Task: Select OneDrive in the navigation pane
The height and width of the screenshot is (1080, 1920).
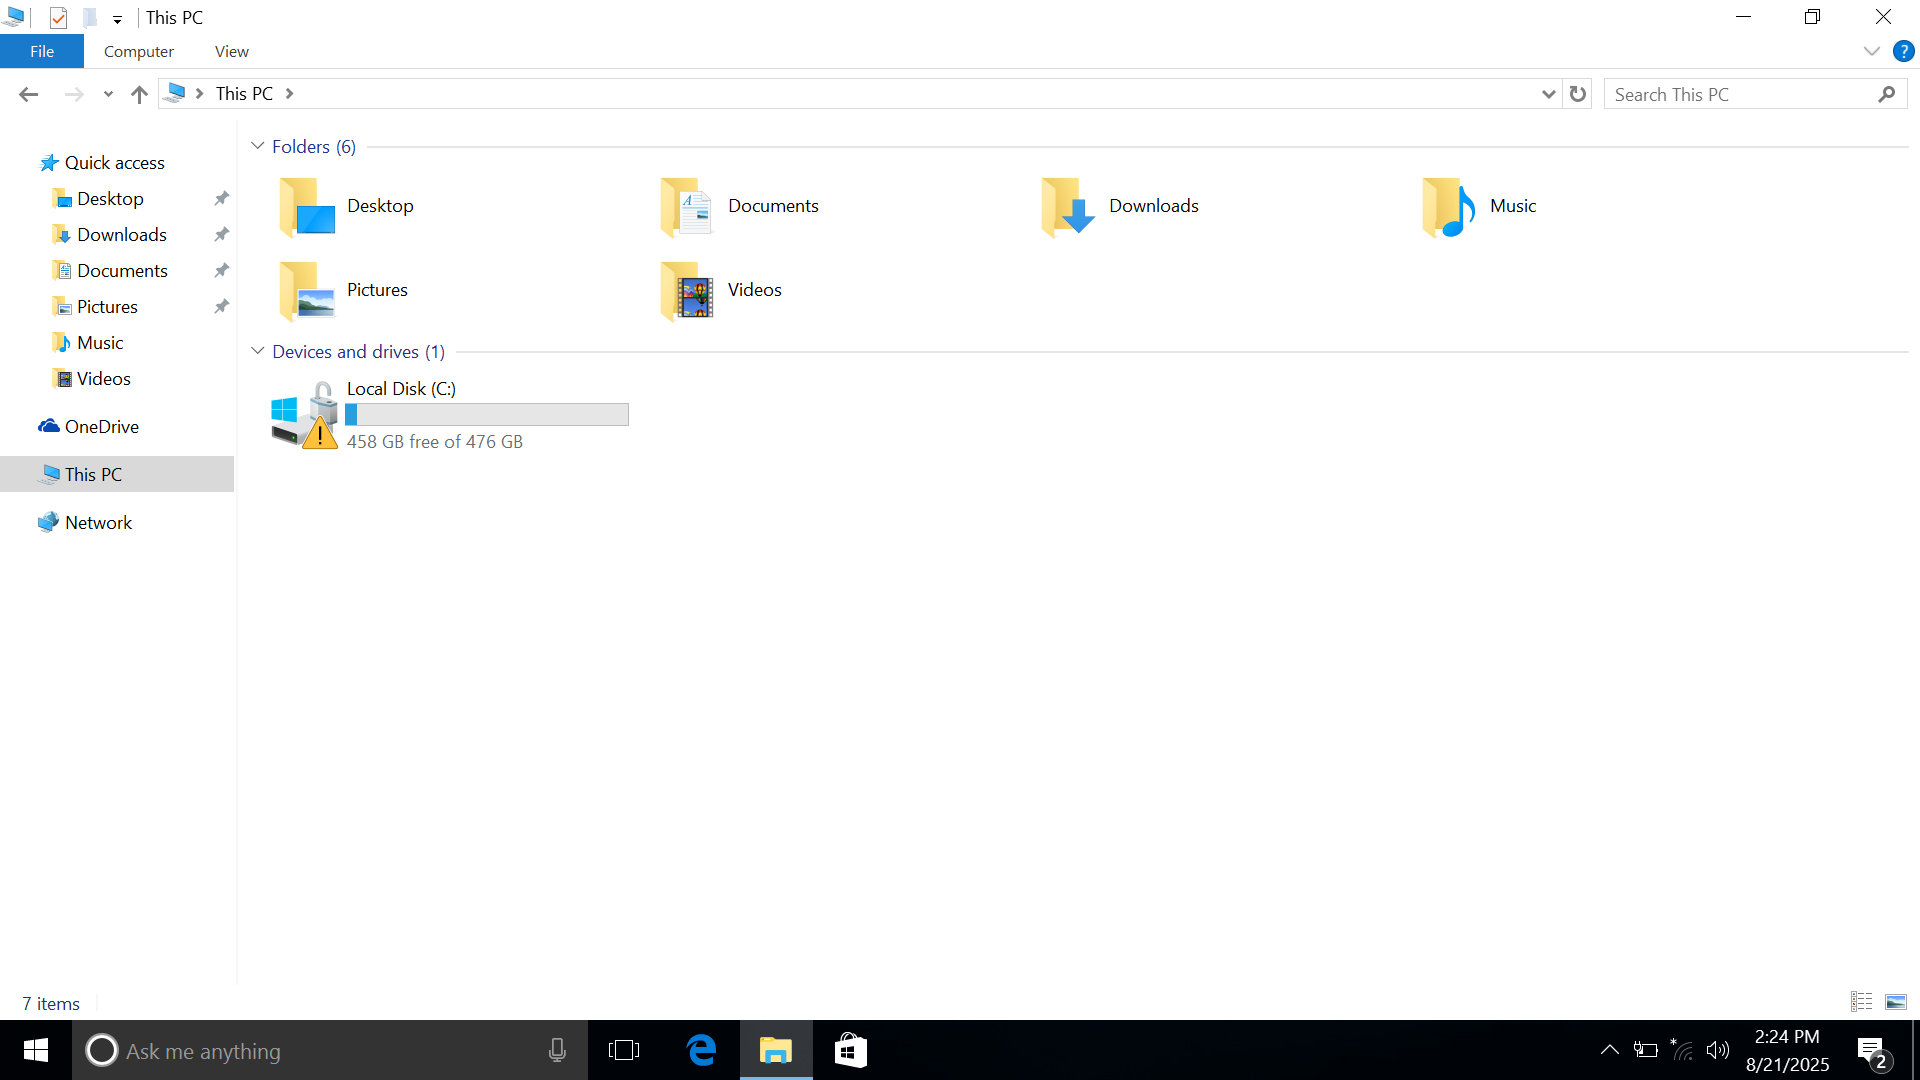Action: [89, 427]
